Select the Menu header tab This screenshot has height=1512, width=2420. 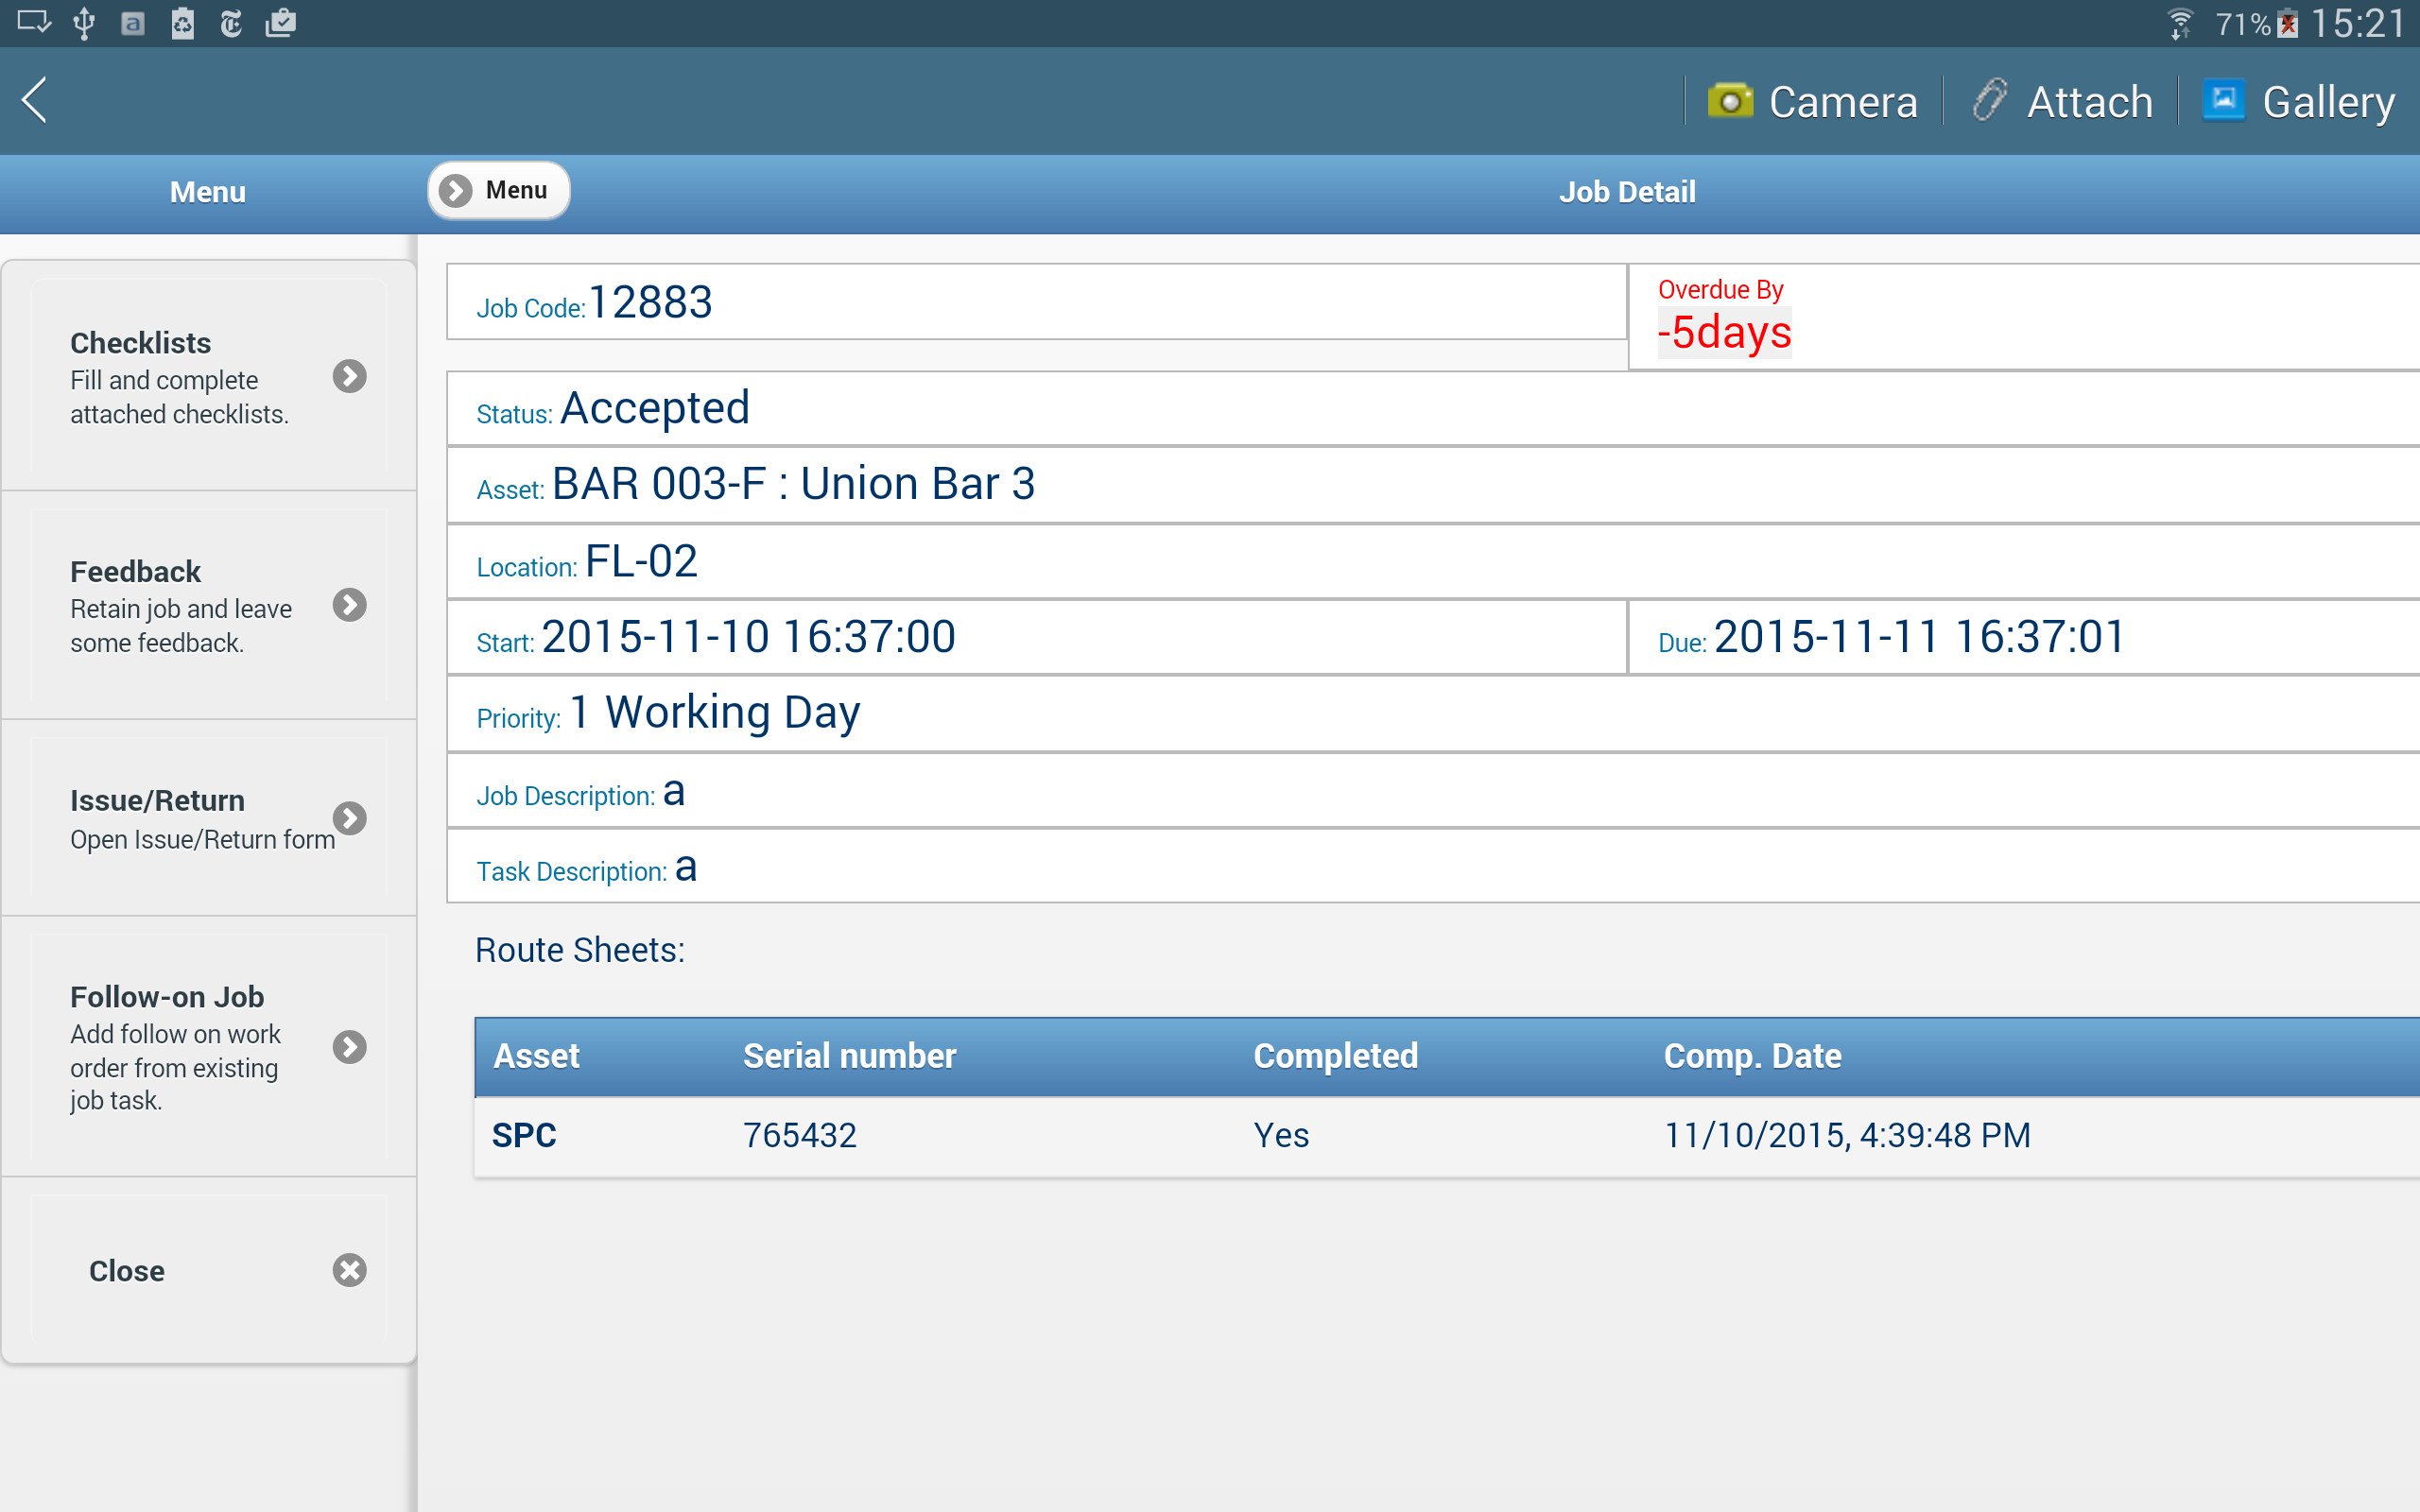coord(208,192)
